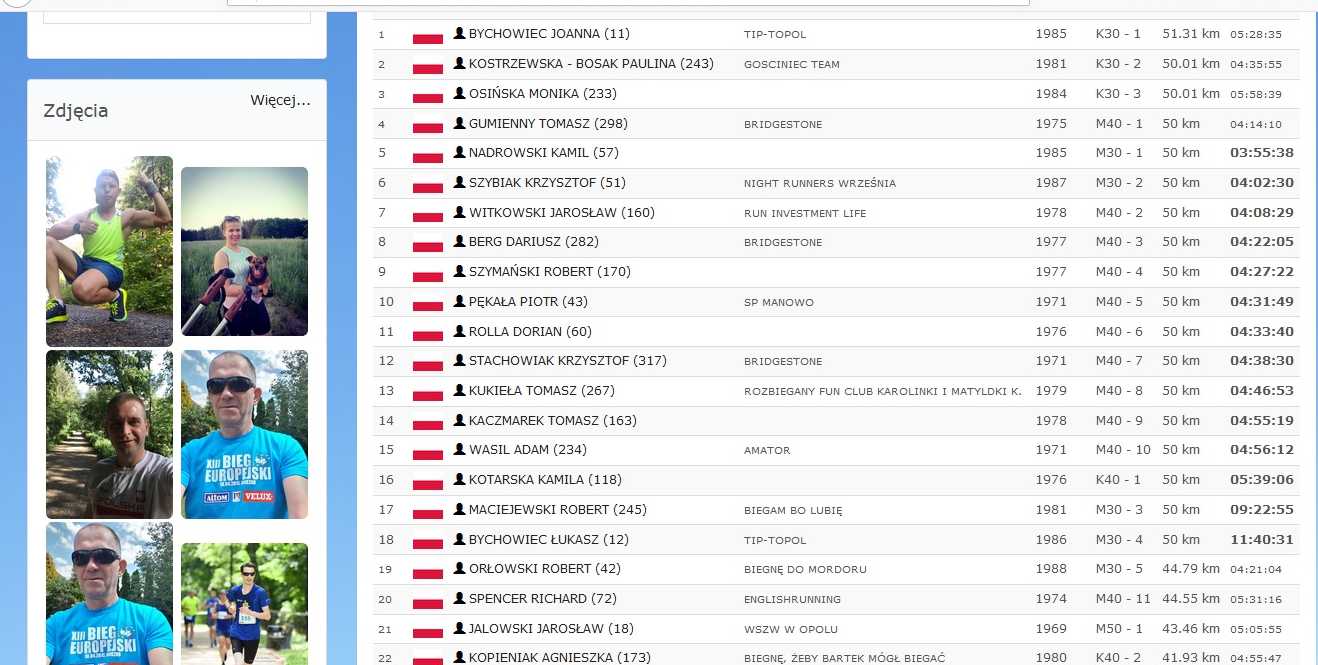Open photo of woman with dog in field
Image resolution: width=1318 pixels, height=665 pixels.
click(x=244, y=251)
